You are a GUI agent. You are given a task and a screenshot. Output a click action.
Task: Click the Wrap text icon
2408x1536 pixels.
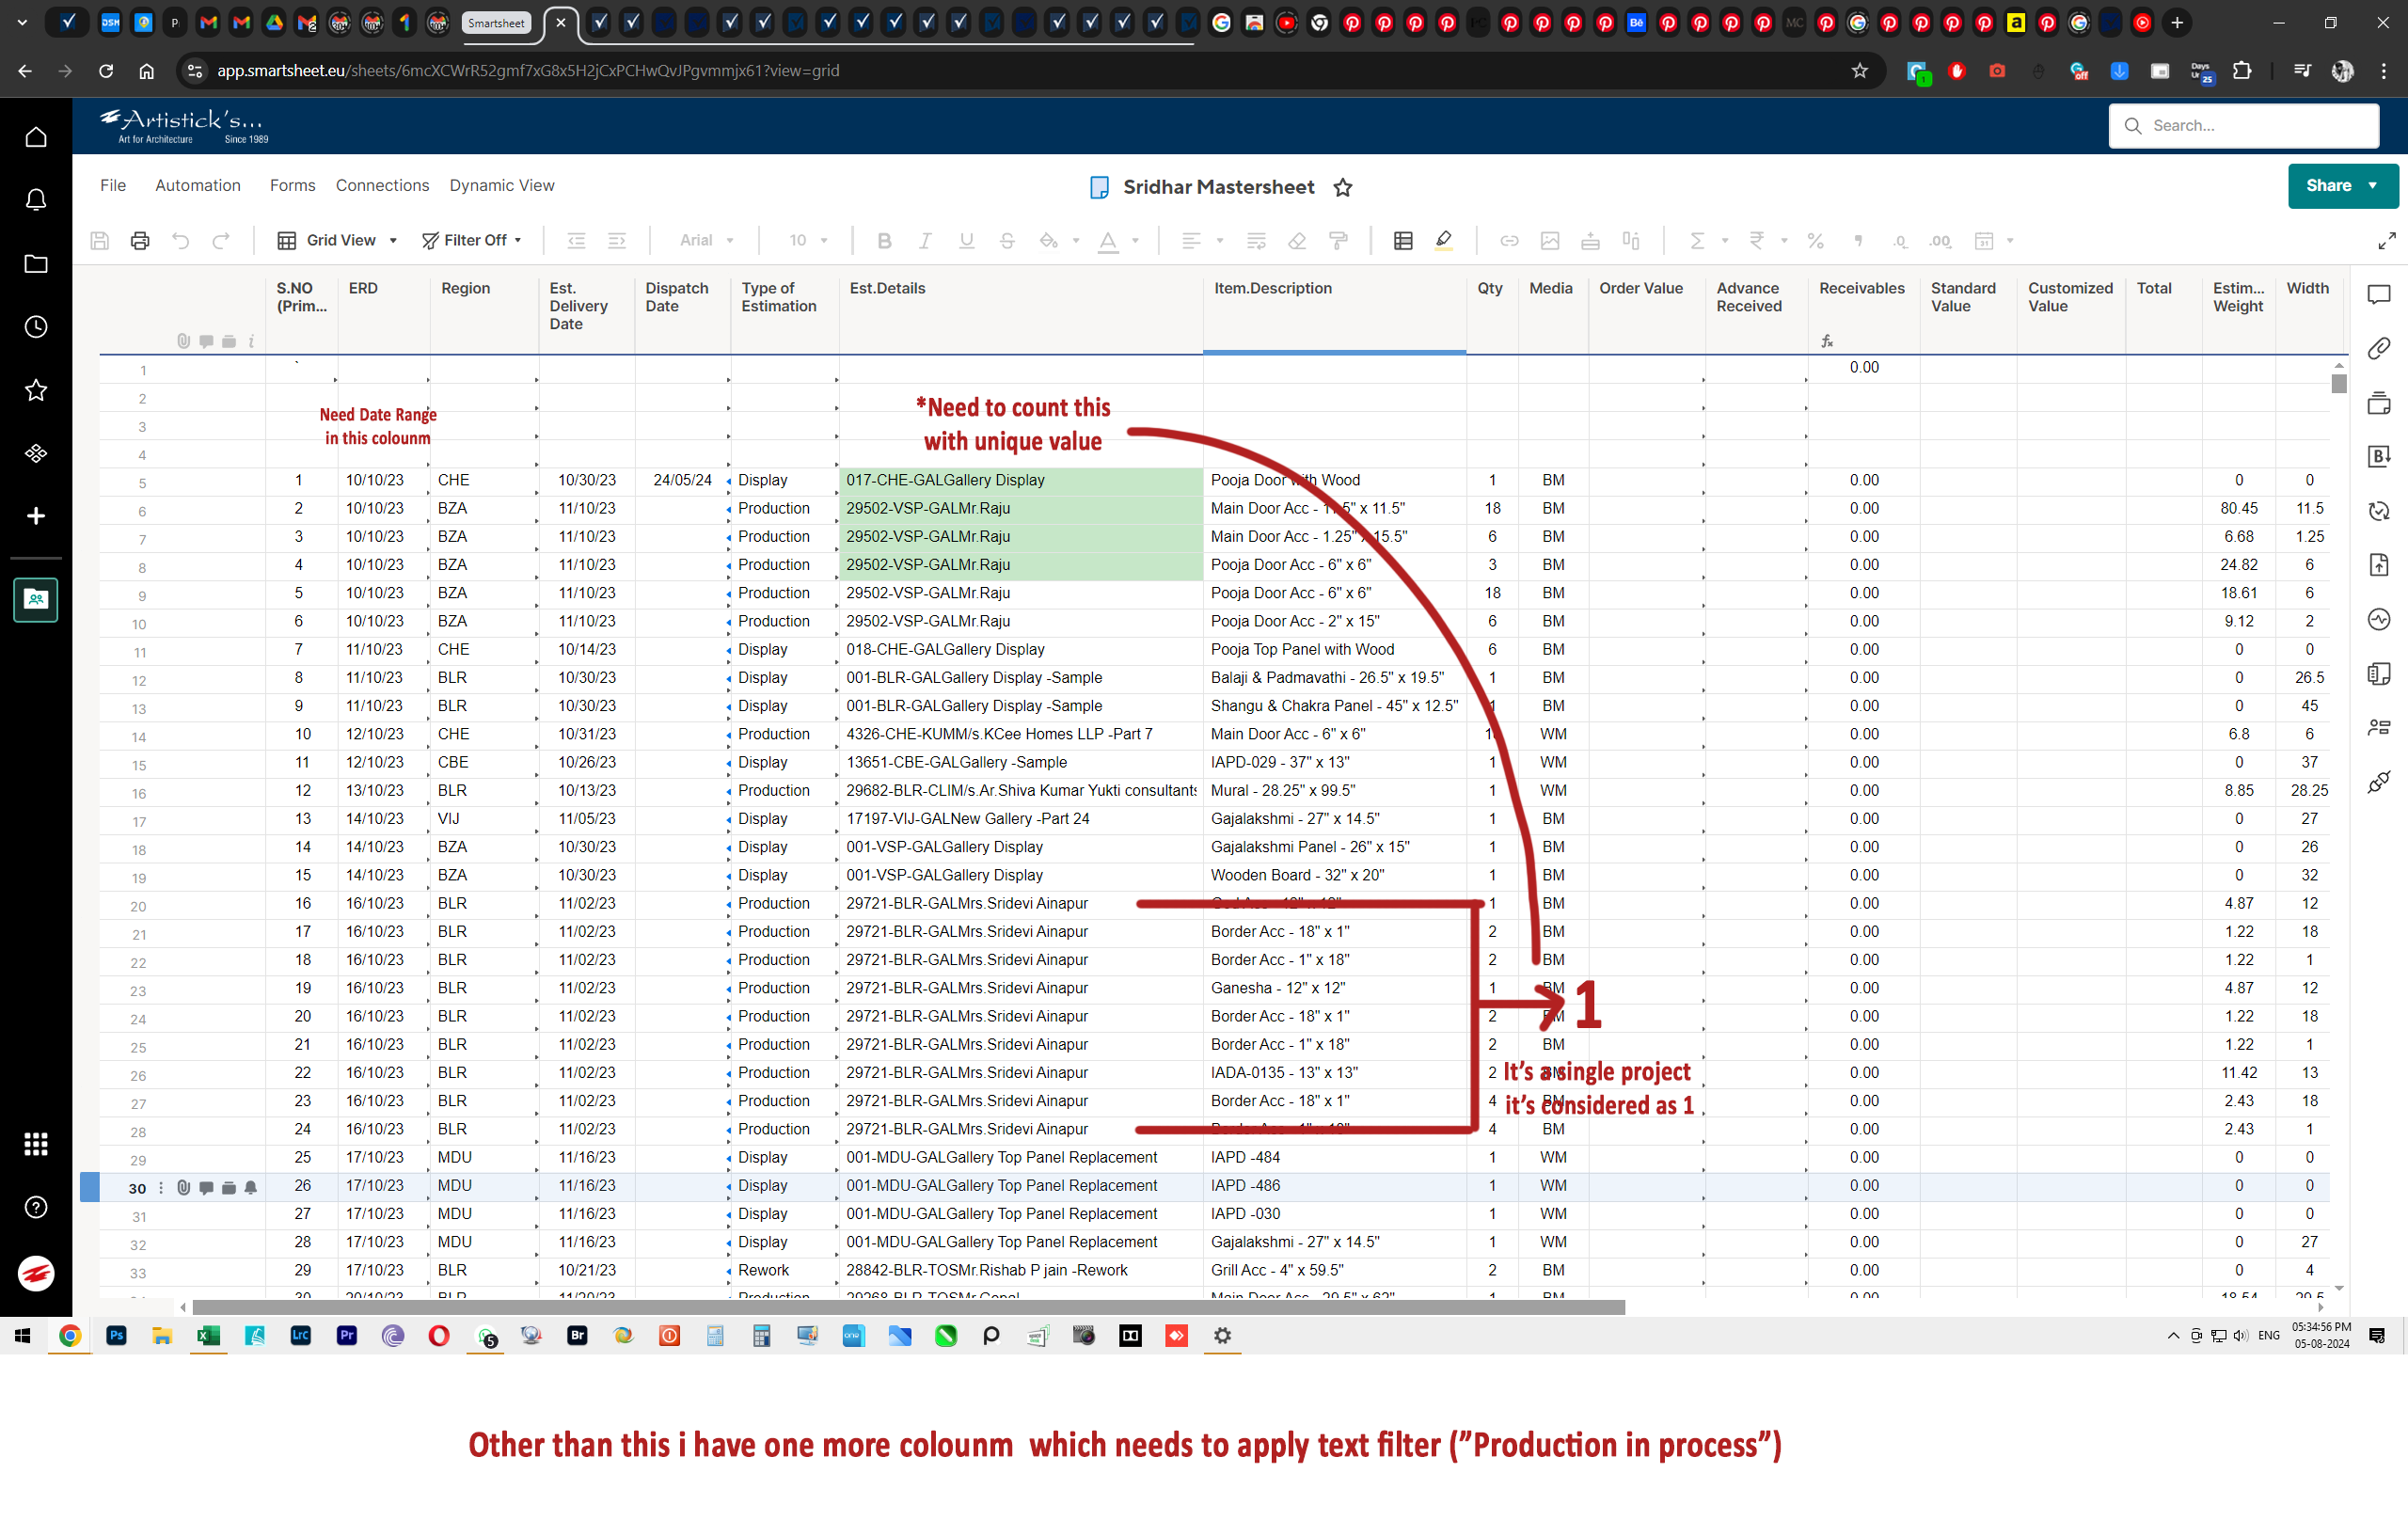coord(1256,240)
